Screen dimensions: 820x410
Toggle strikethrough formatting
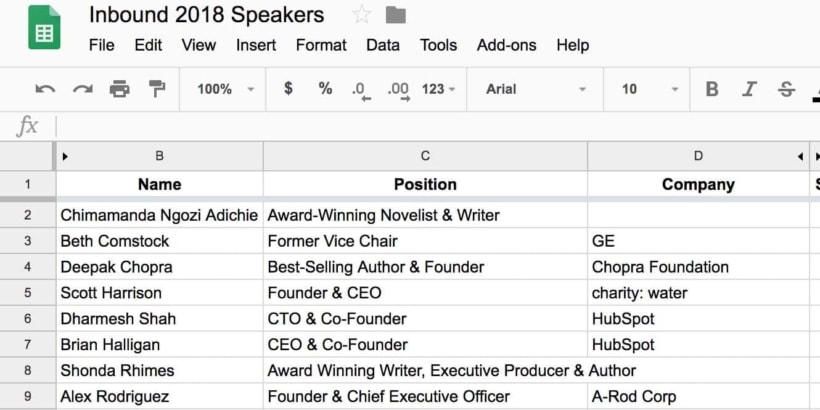(786, 89)
